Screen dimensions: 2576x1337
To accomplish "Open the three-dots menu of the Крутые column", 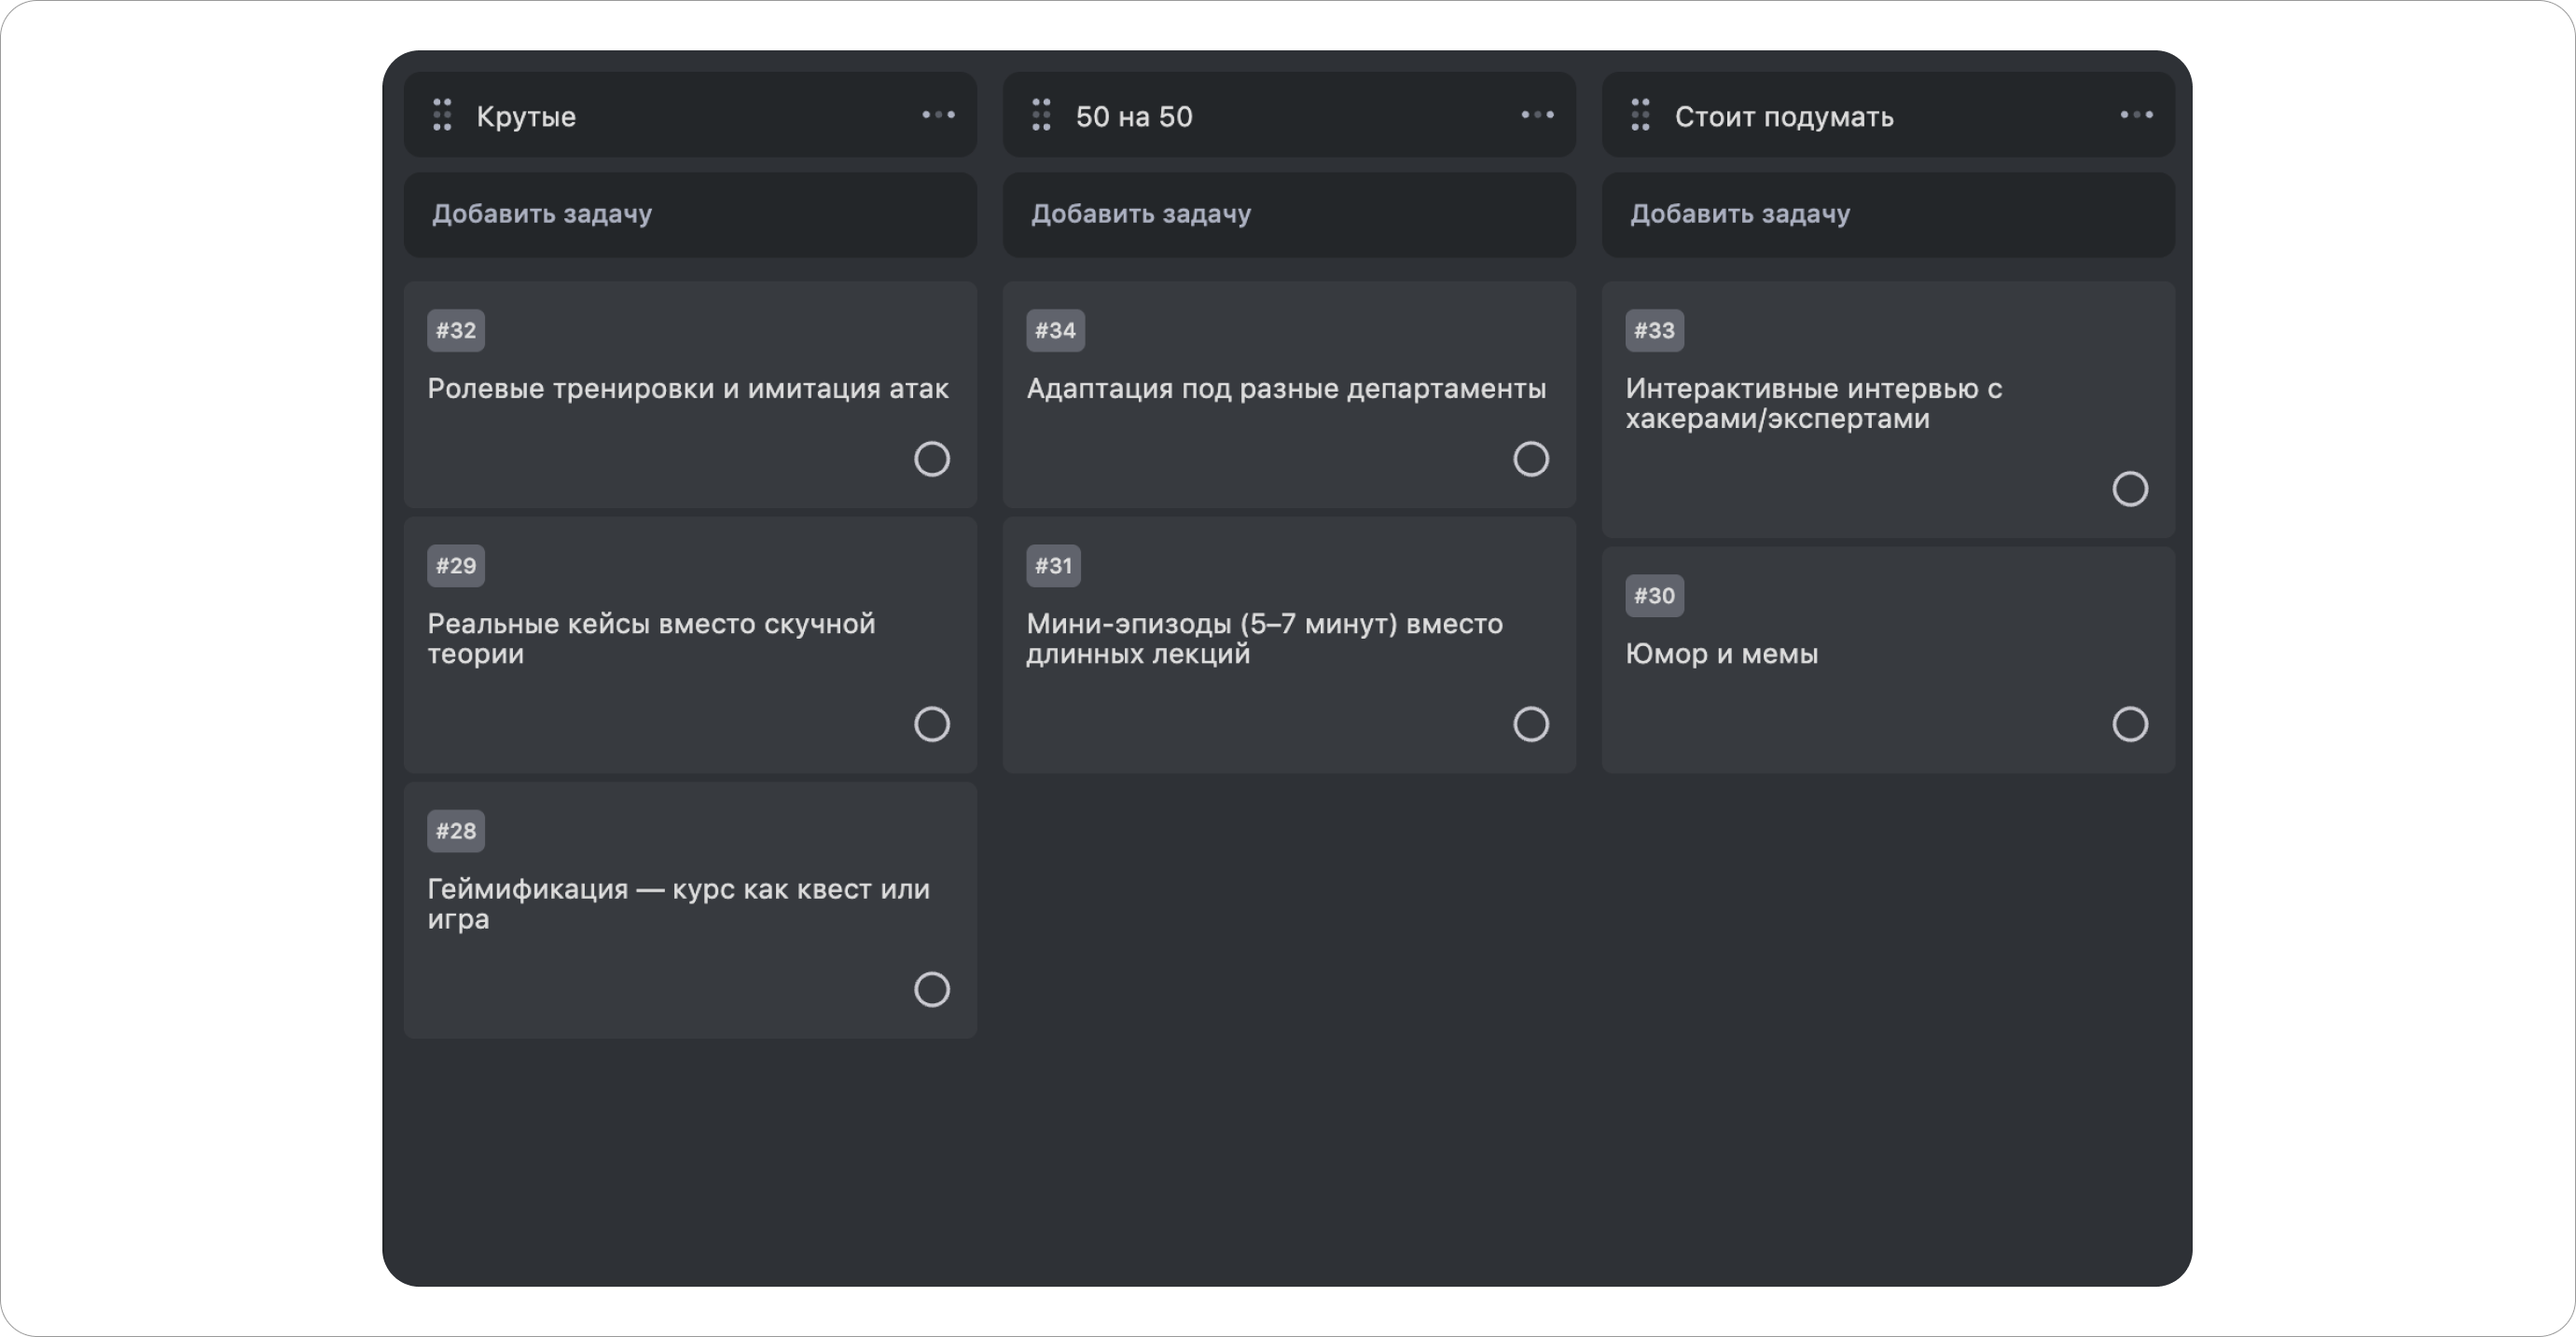I will 938,115.
